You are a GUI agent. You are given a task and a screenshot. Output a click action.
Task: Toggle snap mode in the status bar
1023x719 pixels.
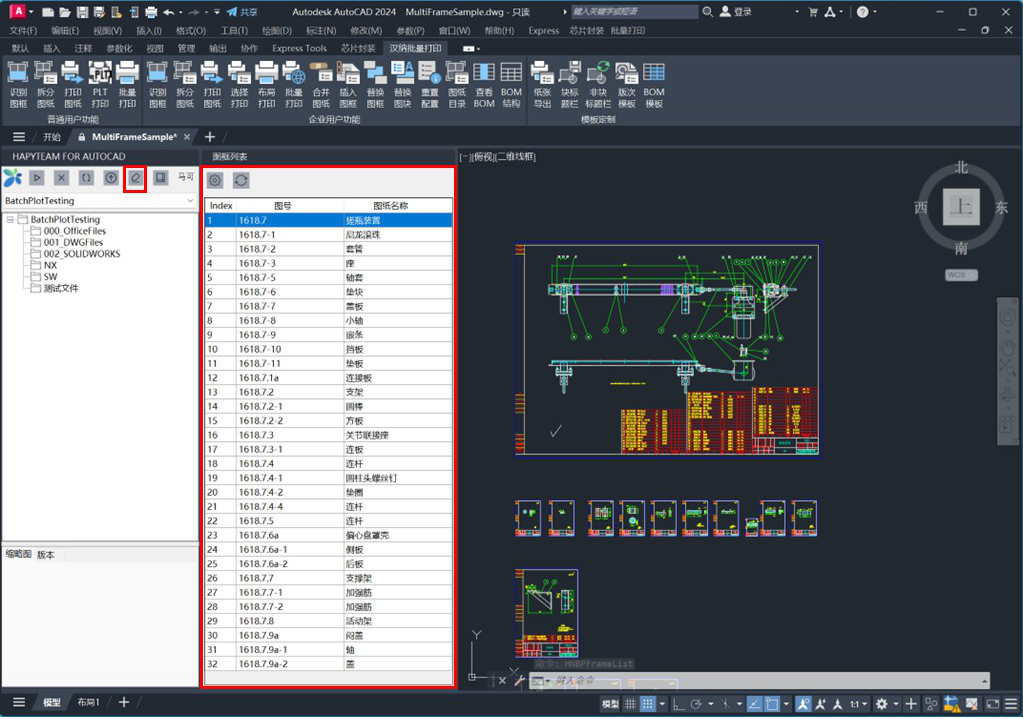tap(647, 705)
